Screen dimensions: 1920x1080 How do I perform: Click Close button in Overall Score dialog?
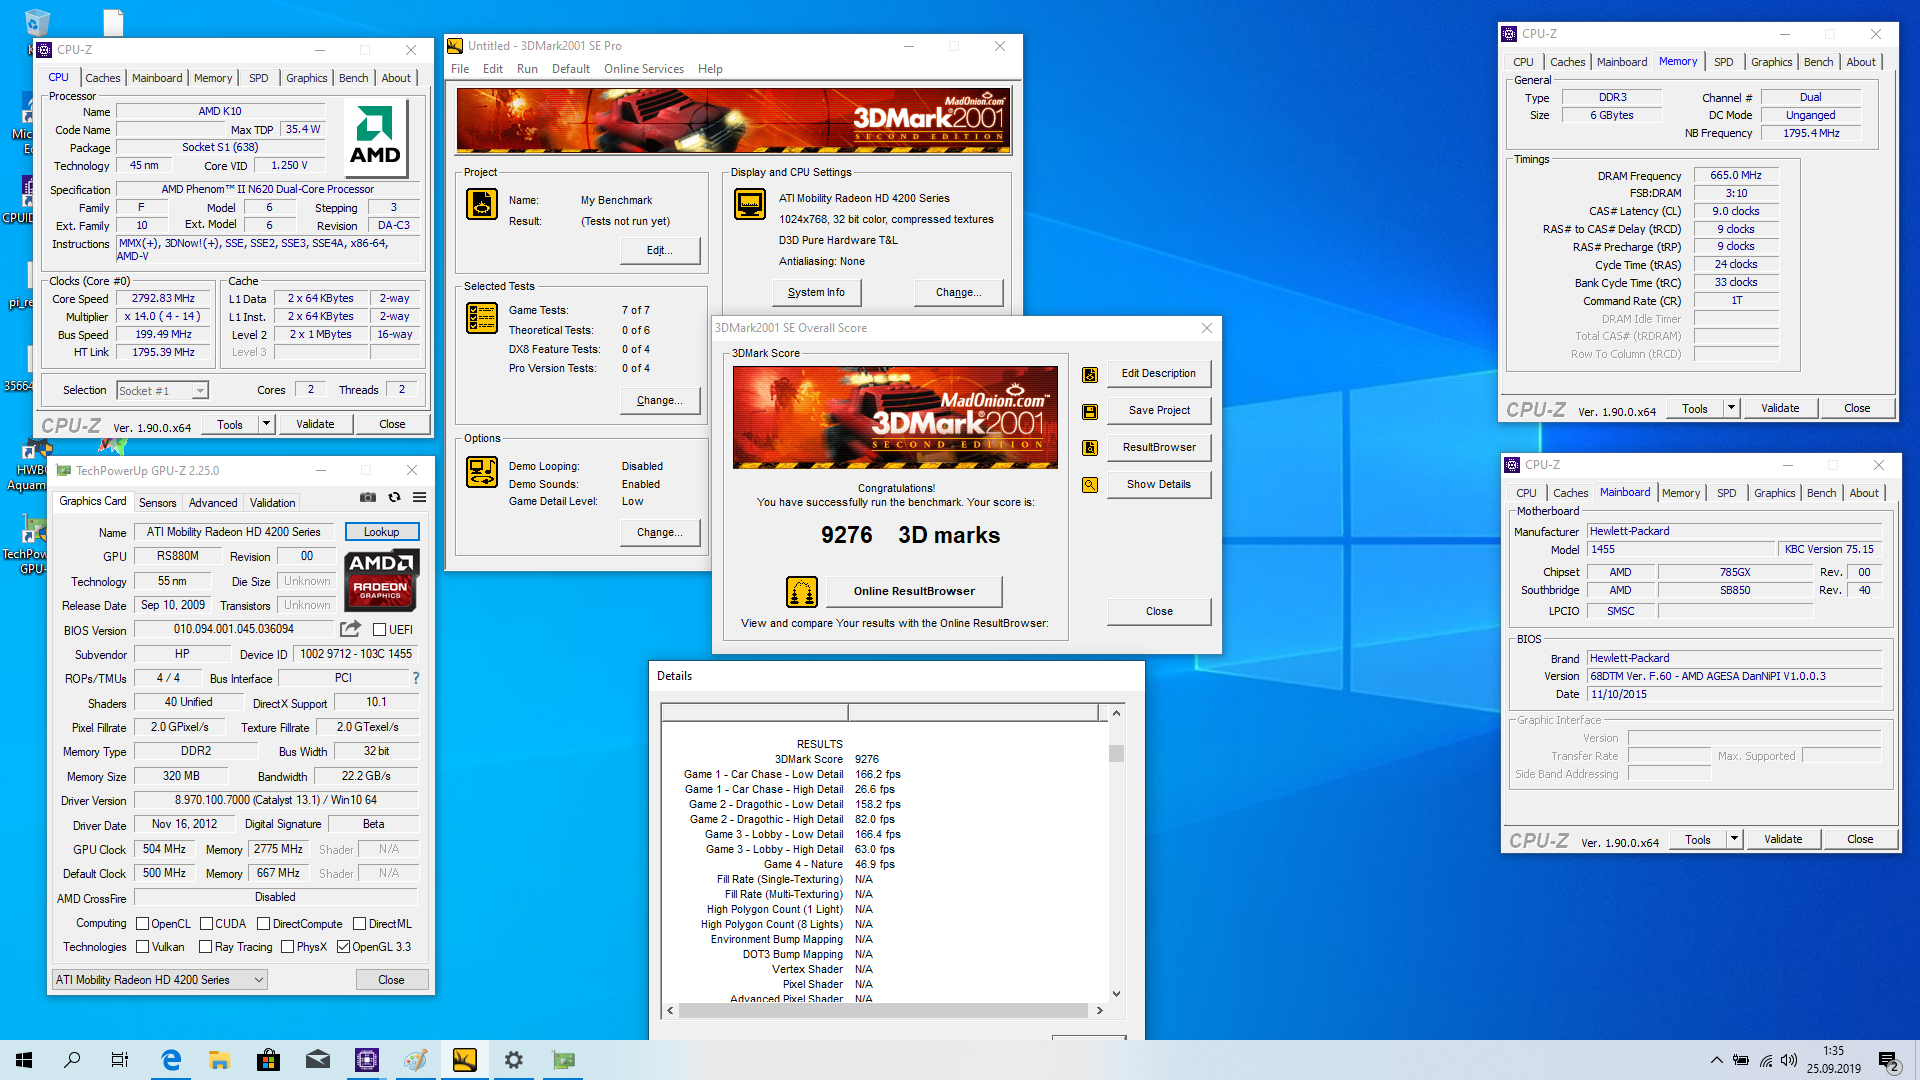tap(1159, 611)
